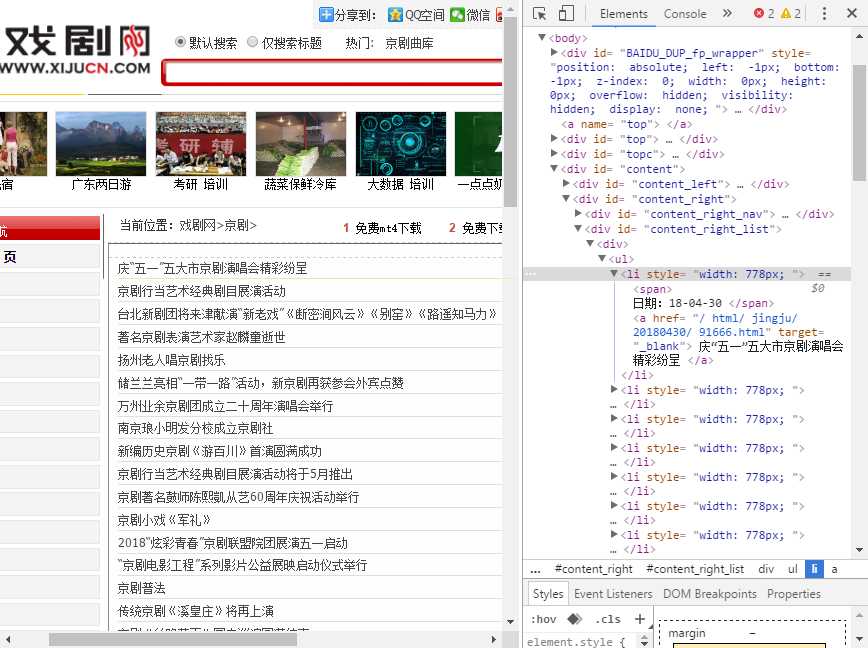Click the 大数据 培训 ad thumbnail
The height and width of the screenshot is (648, 868).
pyautogui.click(x=401, y=144)
